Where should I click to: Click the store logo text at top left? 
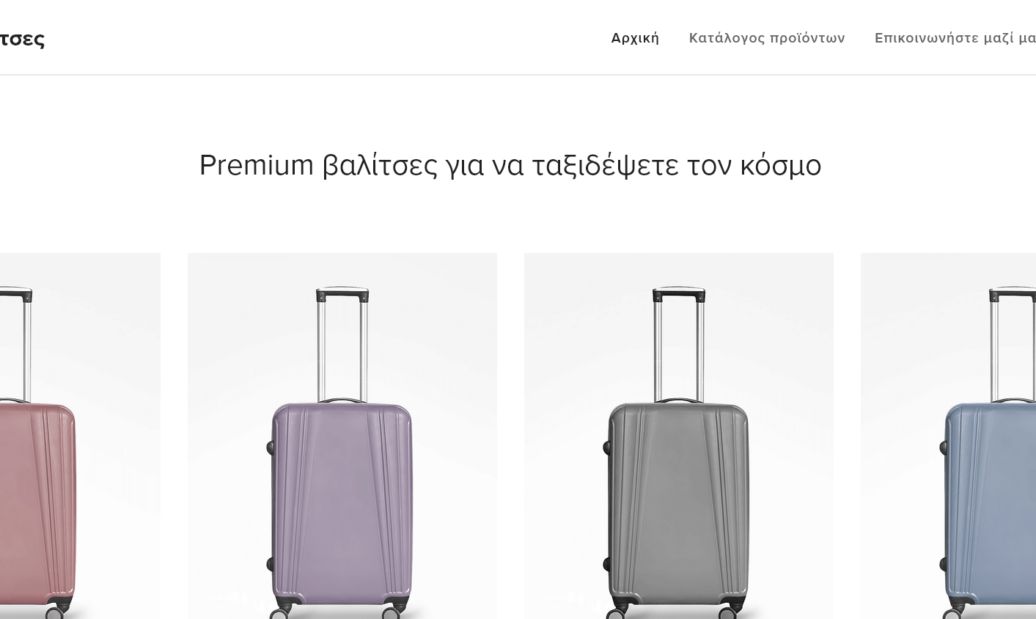(x=22, y=39)
